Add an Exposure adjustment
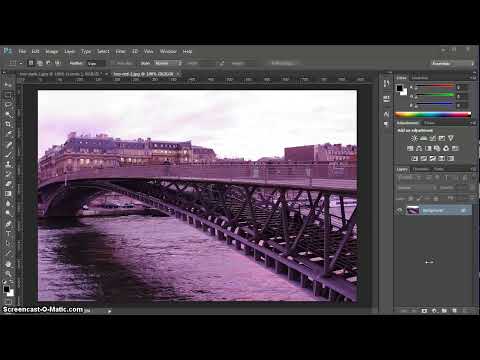The width and height of the screenshot is (480, 360). click(442, 138)
